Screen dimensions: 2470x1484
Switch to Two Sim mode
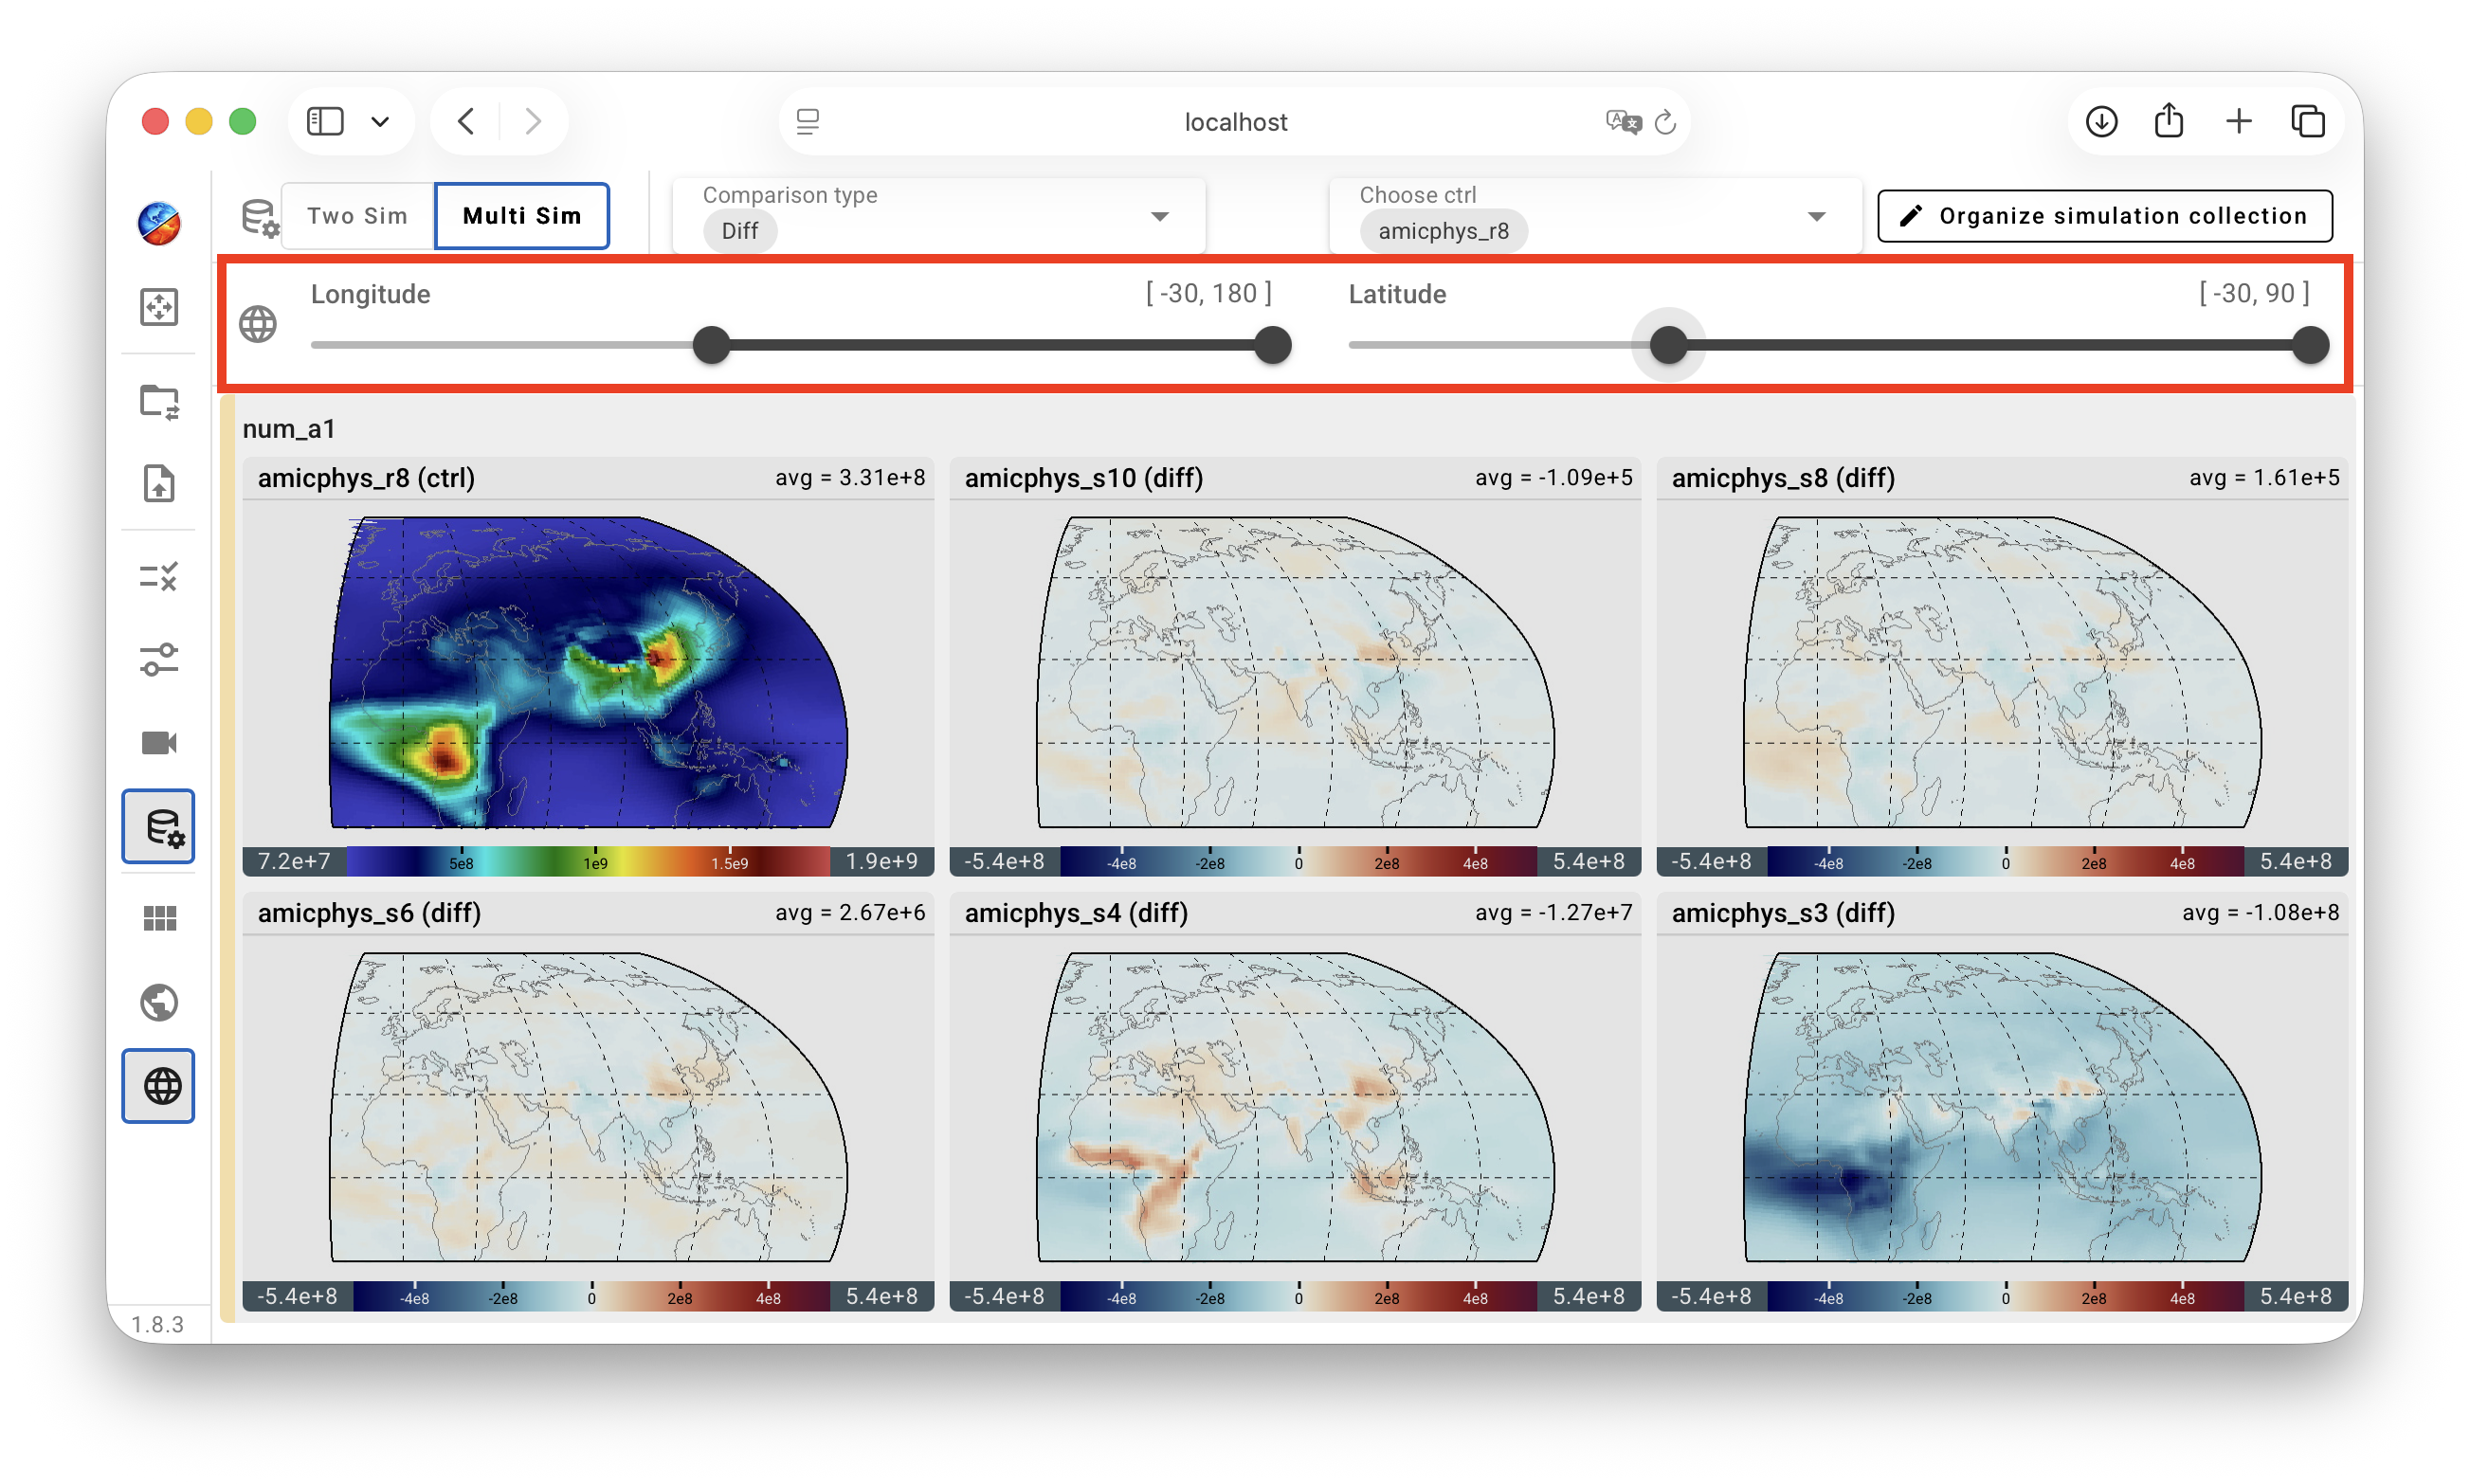(358, 216)
